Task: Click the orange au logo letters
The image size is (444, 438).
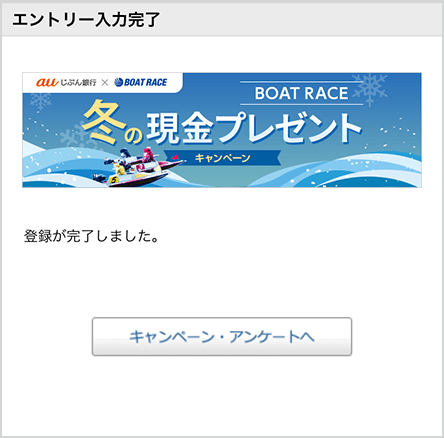Action: (47, 82)
